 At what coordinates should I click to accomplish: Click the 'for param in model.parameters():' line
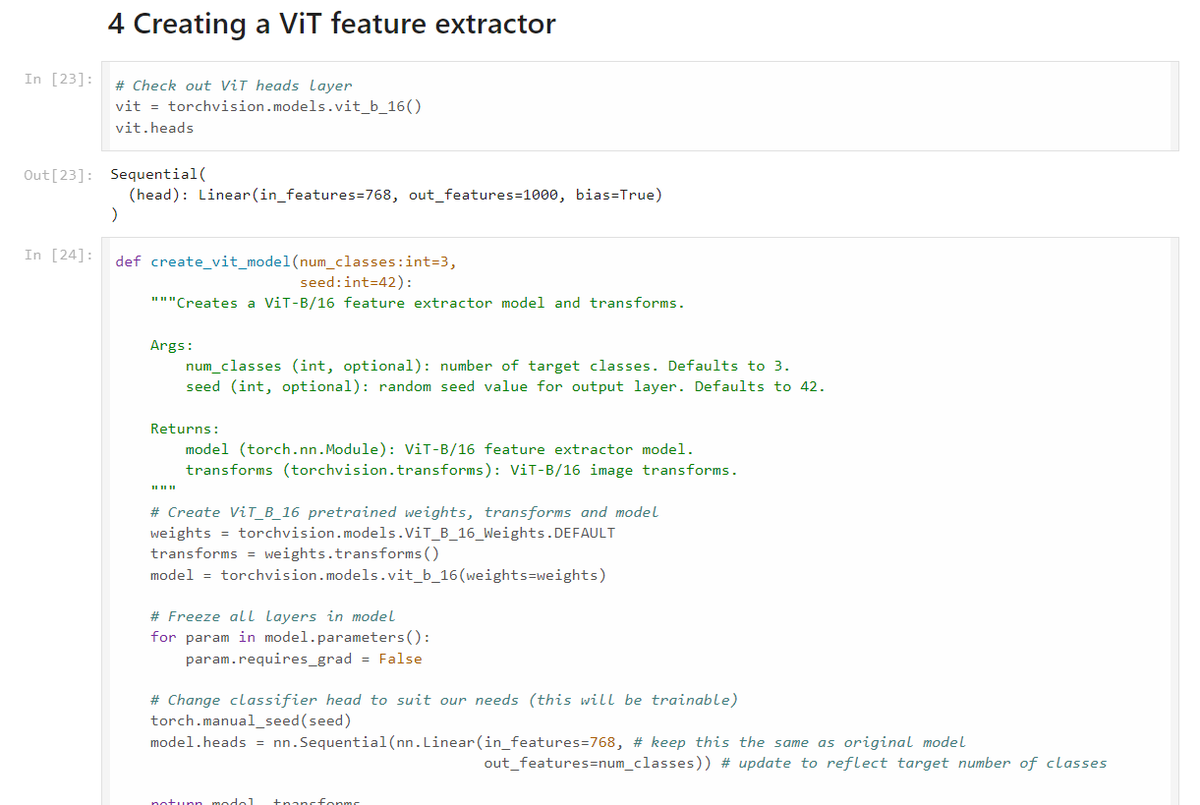[291, 637]
